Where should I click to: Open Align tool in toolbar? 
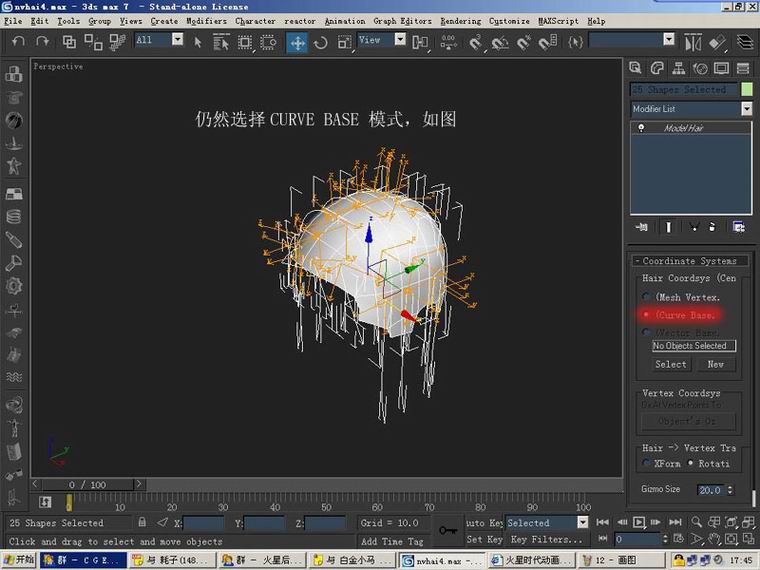(717, 43)
